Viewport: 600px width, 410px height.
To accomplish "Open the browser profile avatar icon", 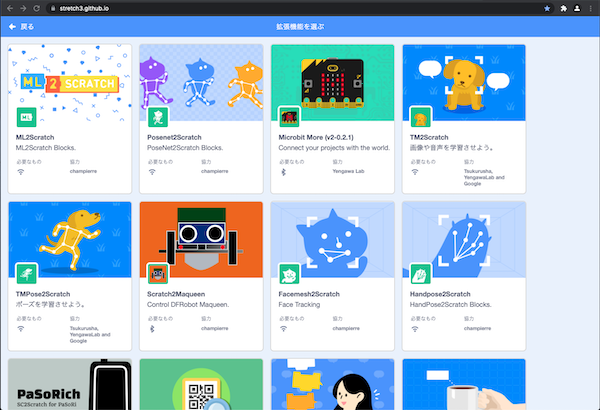I will 577,8.
